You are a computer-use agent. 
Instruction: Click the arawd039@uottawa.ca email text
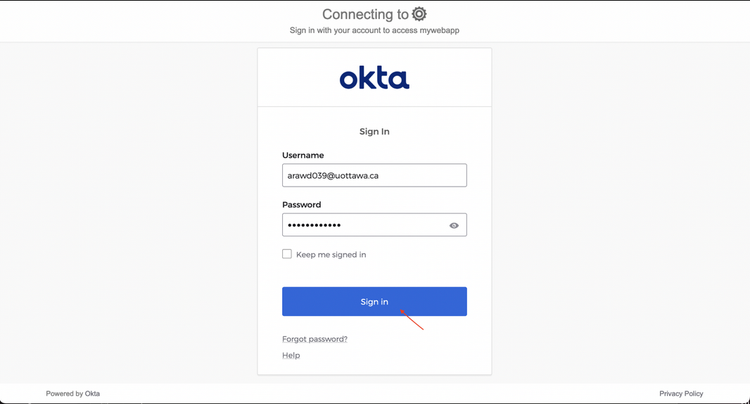[x=333, y=175]
